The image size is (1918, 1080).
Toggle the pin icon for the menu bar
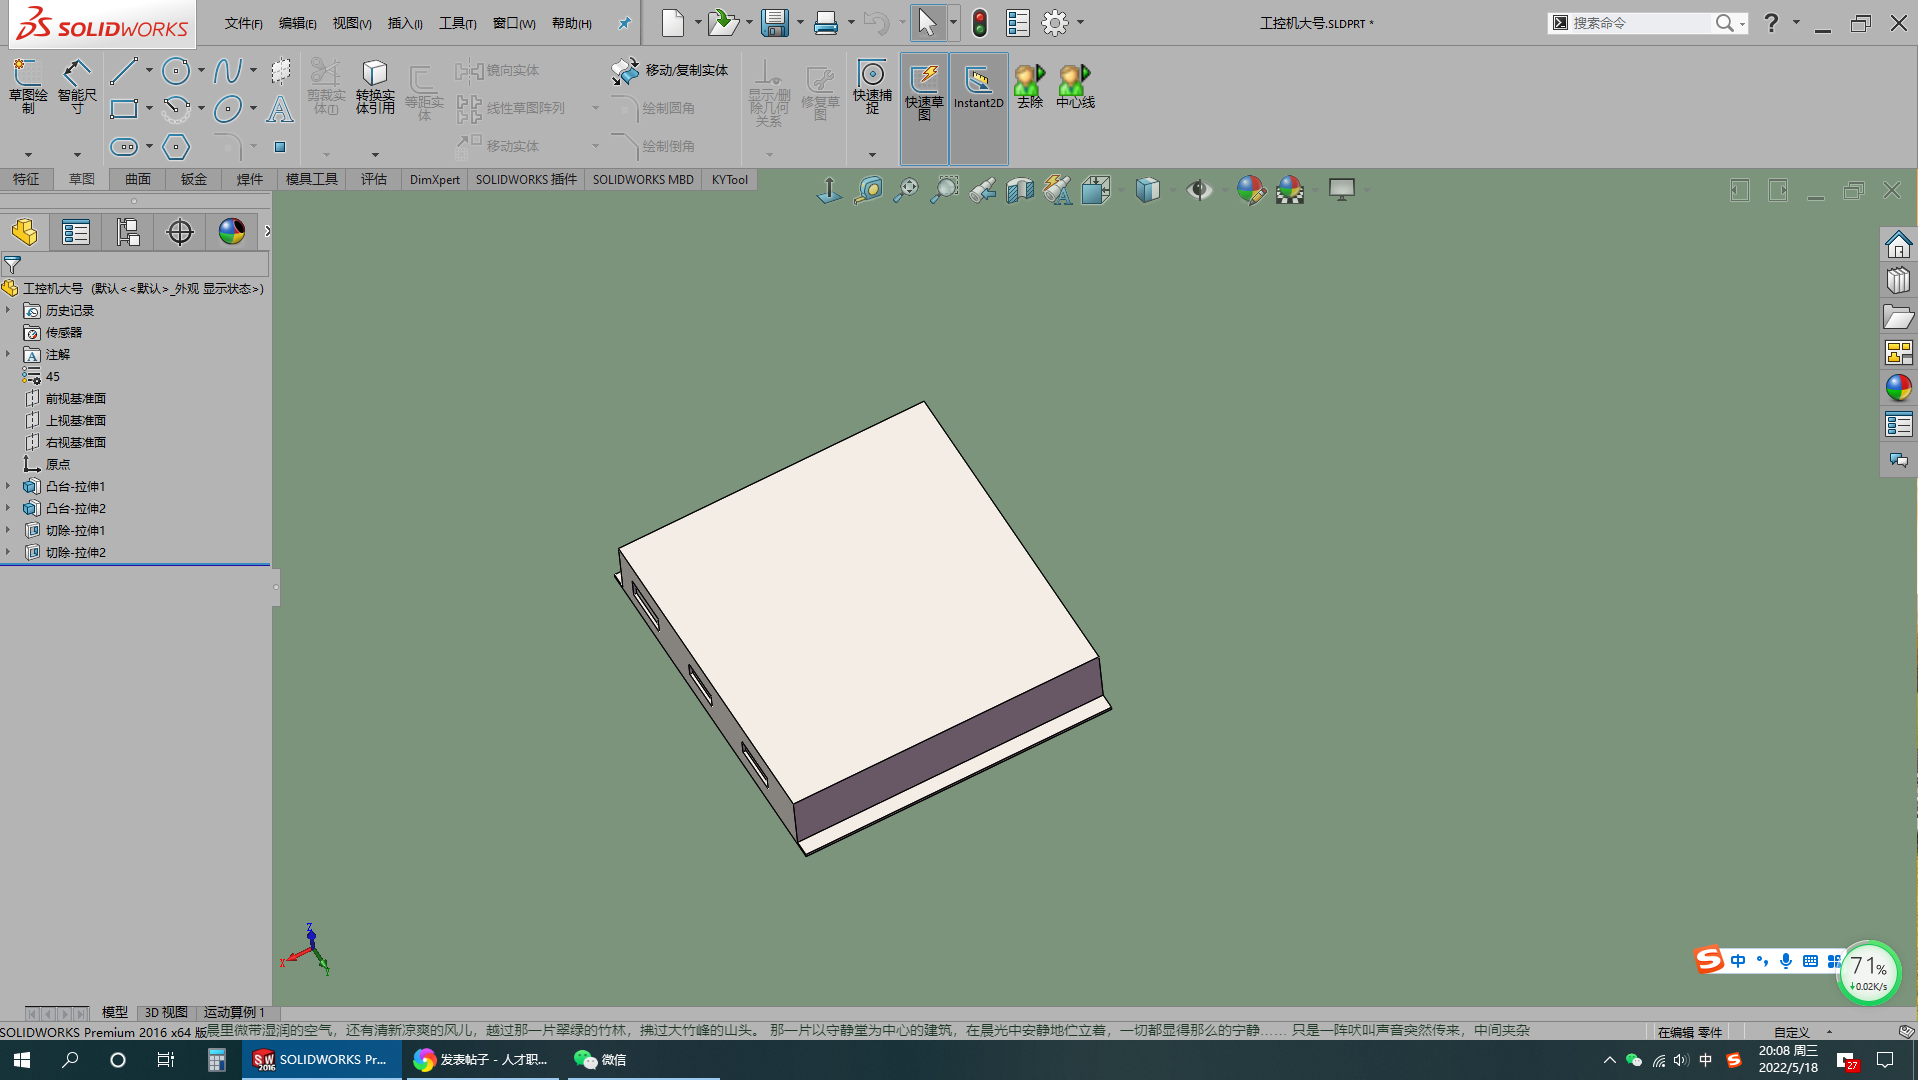click(624, 23)
